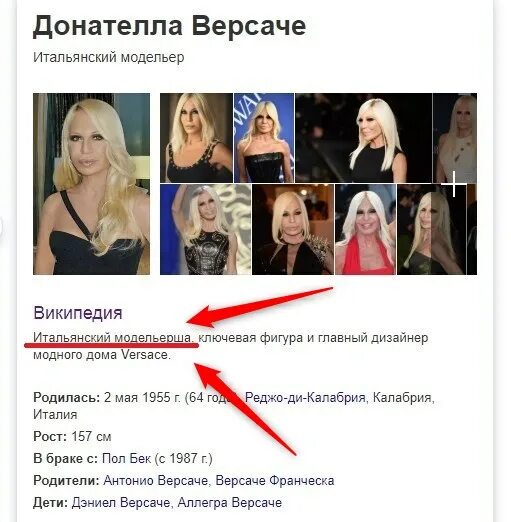511x522 pixels.
Task: Click the Калабрия region link
Action: [402, 397]
